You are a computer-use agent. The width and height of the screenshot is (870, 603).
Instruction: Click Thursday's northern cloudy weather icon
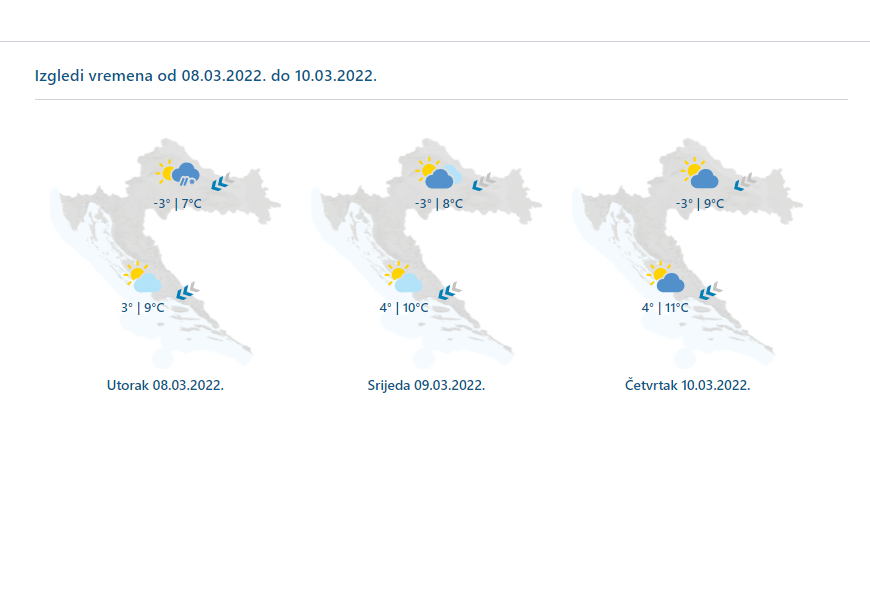699,175
